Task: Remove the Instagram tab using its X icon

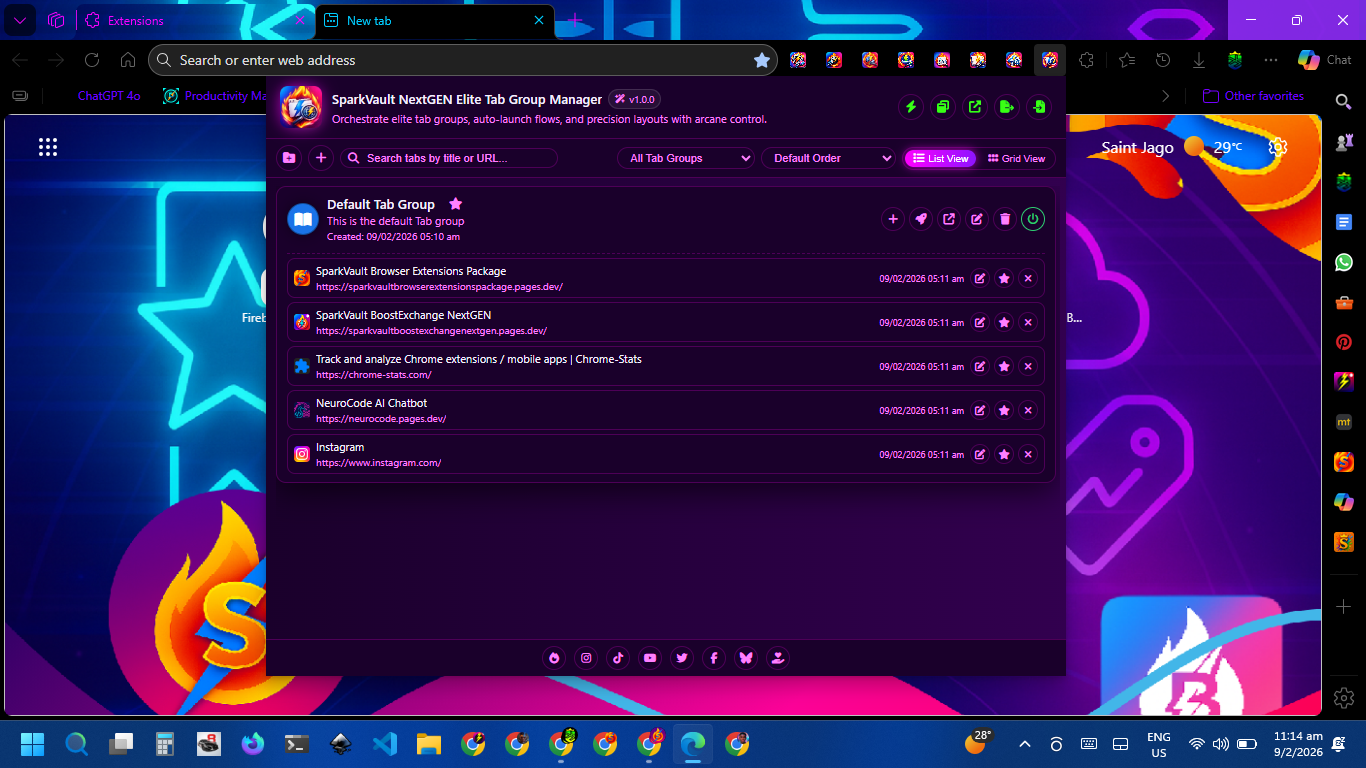Action: click(1028, 455)
